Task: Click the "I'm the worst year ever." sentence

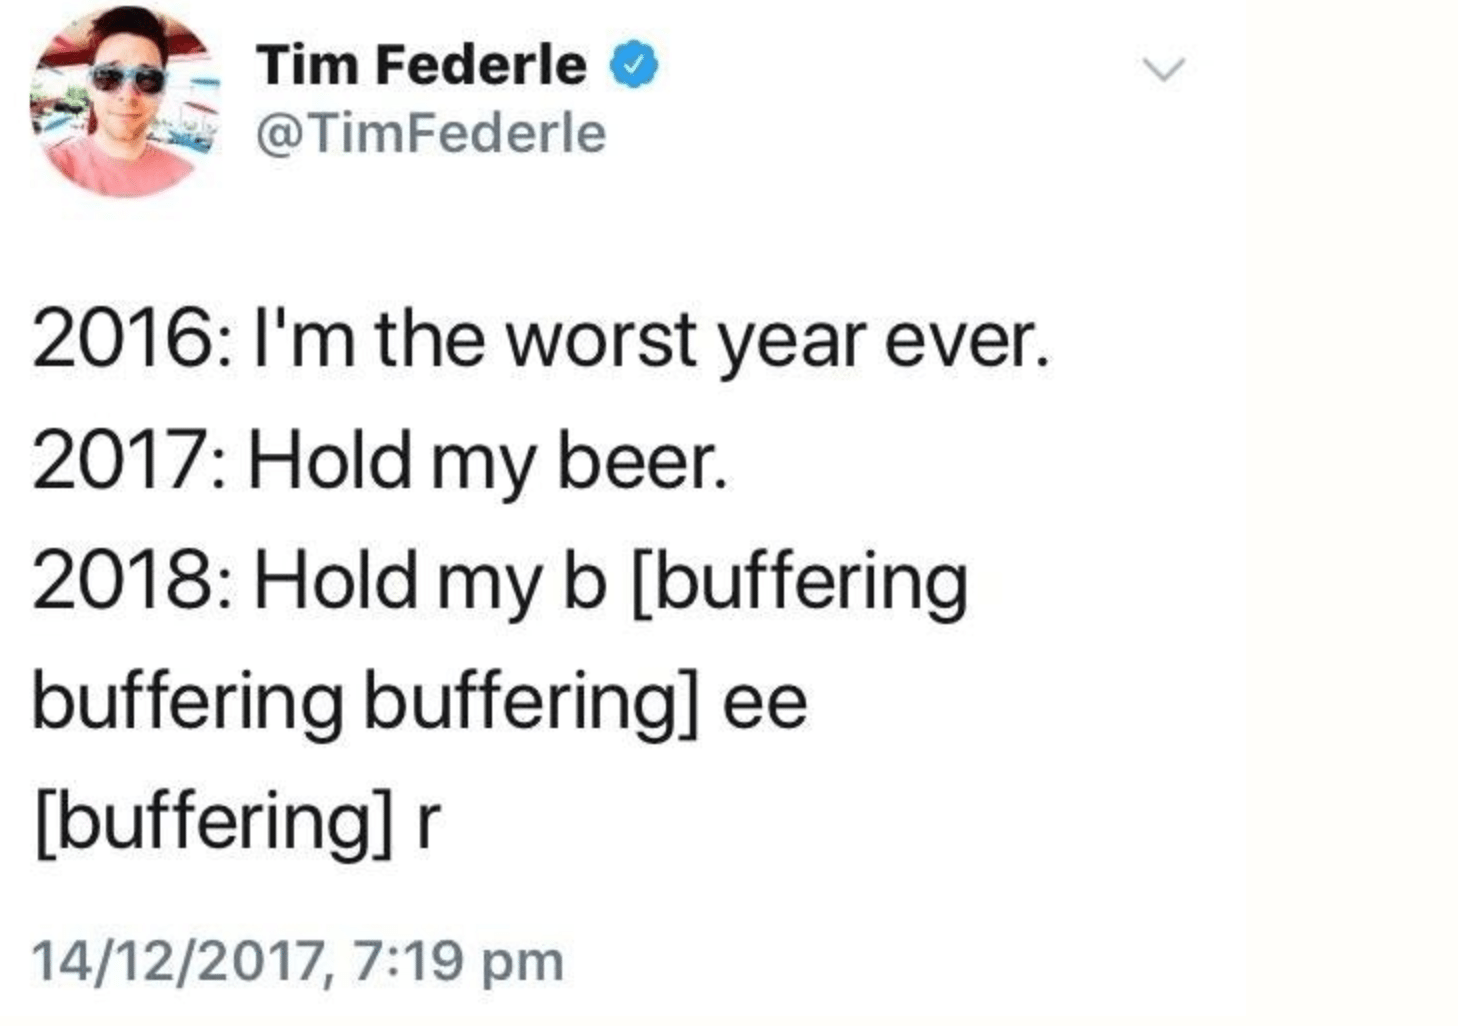Action: point(652,342)
